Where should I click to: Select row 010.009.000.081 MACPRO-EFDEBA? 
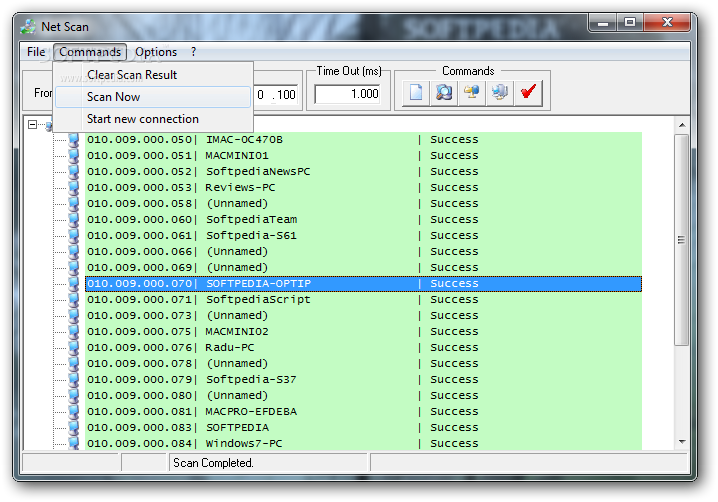(363, 411)
